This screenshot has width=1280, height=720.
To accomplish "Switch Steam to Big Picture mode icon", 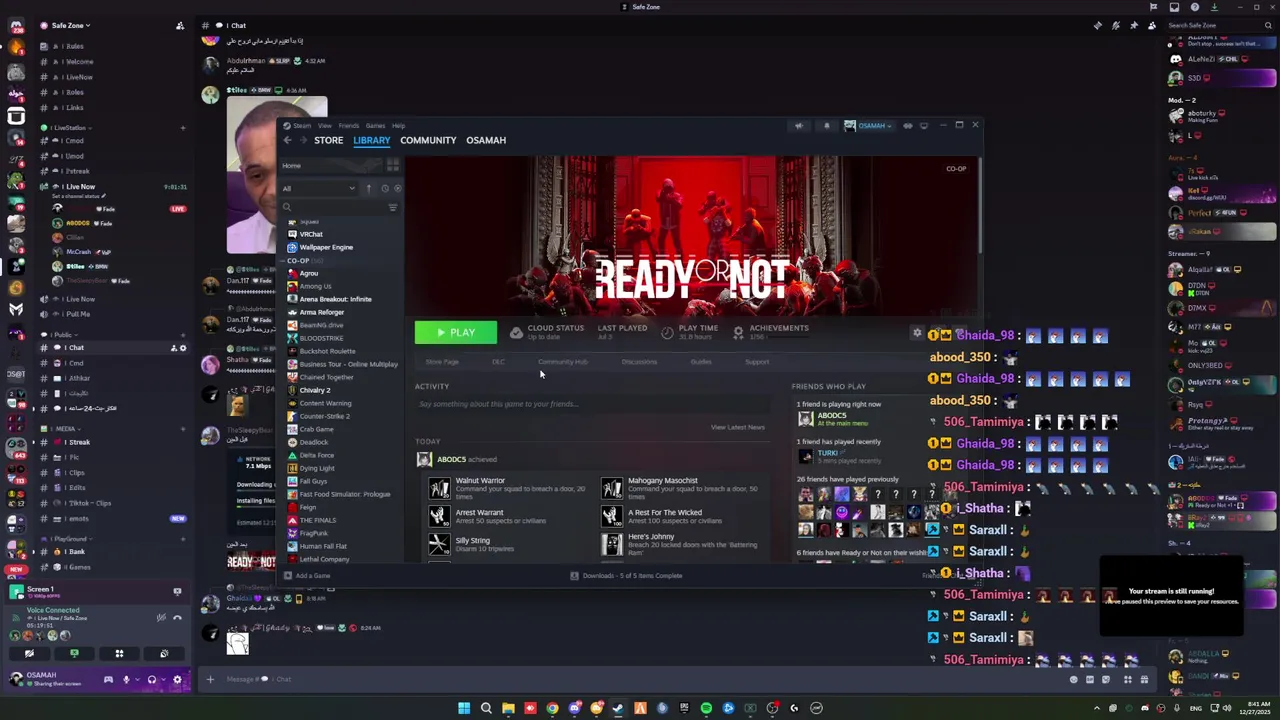I will (x=923, y=126).
